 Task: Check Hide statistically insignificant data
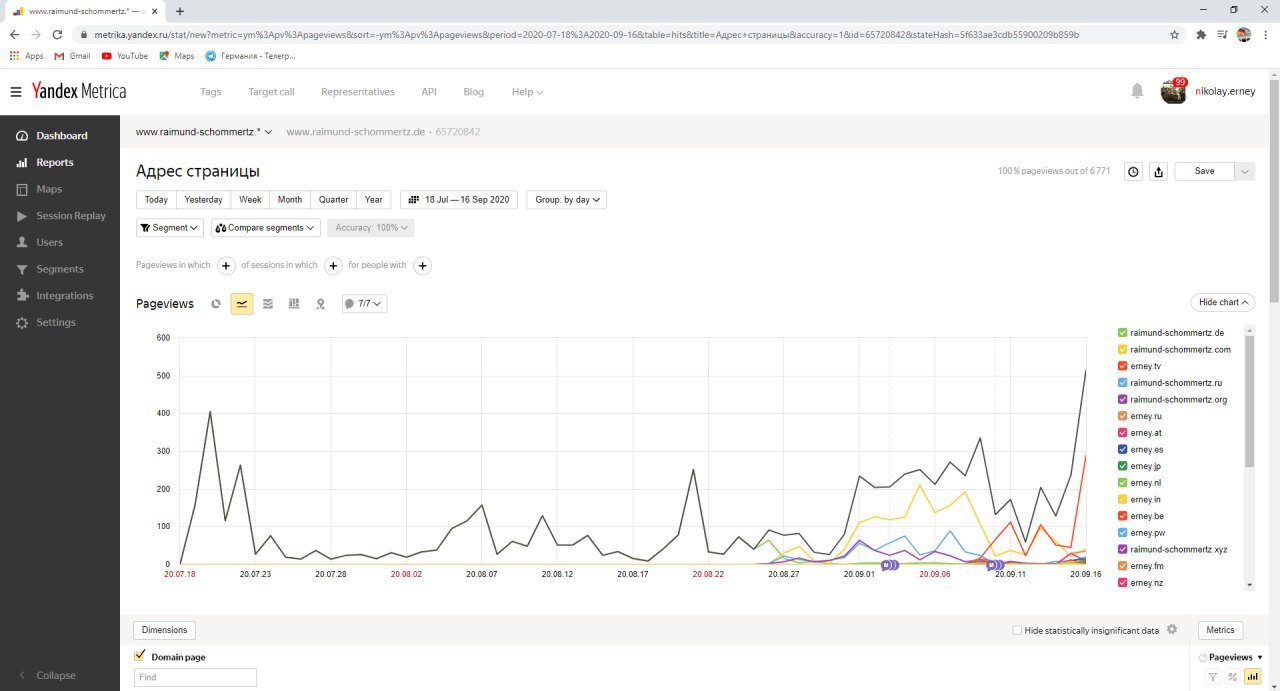point(1017,630)
